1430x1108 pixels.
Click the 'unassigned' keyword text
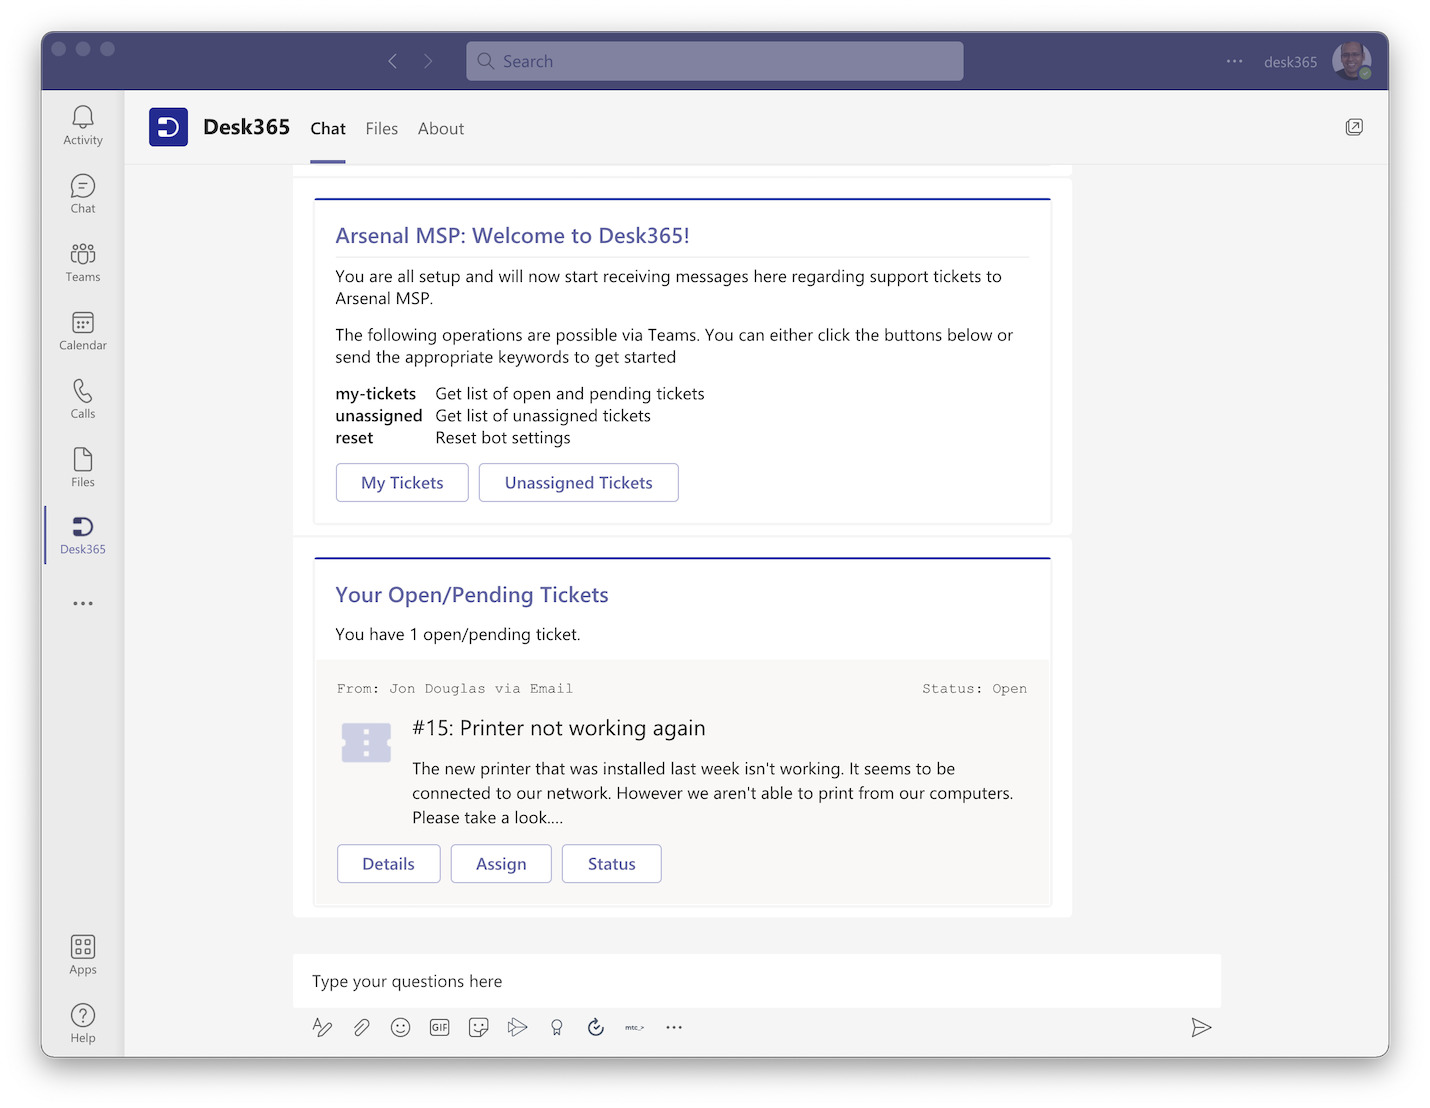[379, 416]
